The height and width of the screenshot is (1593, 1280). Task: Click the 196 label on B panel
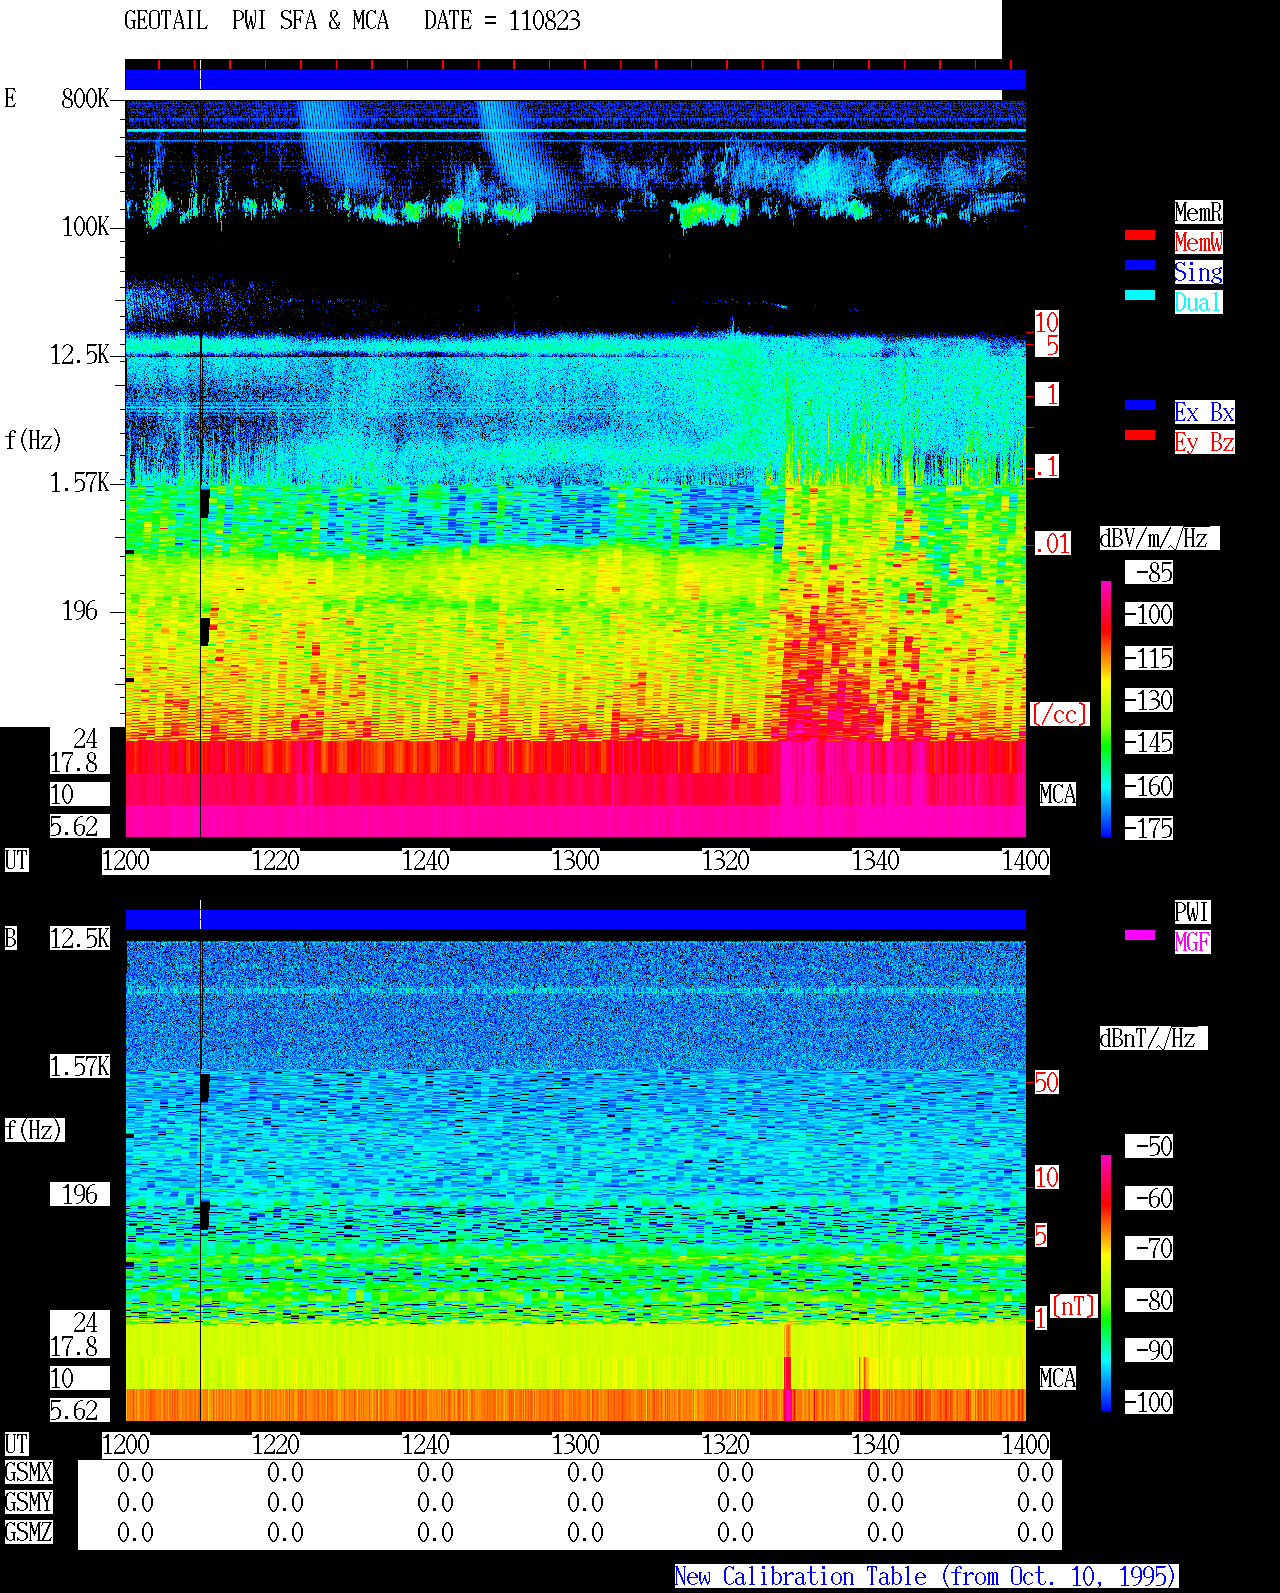[x=80, y=1194]
